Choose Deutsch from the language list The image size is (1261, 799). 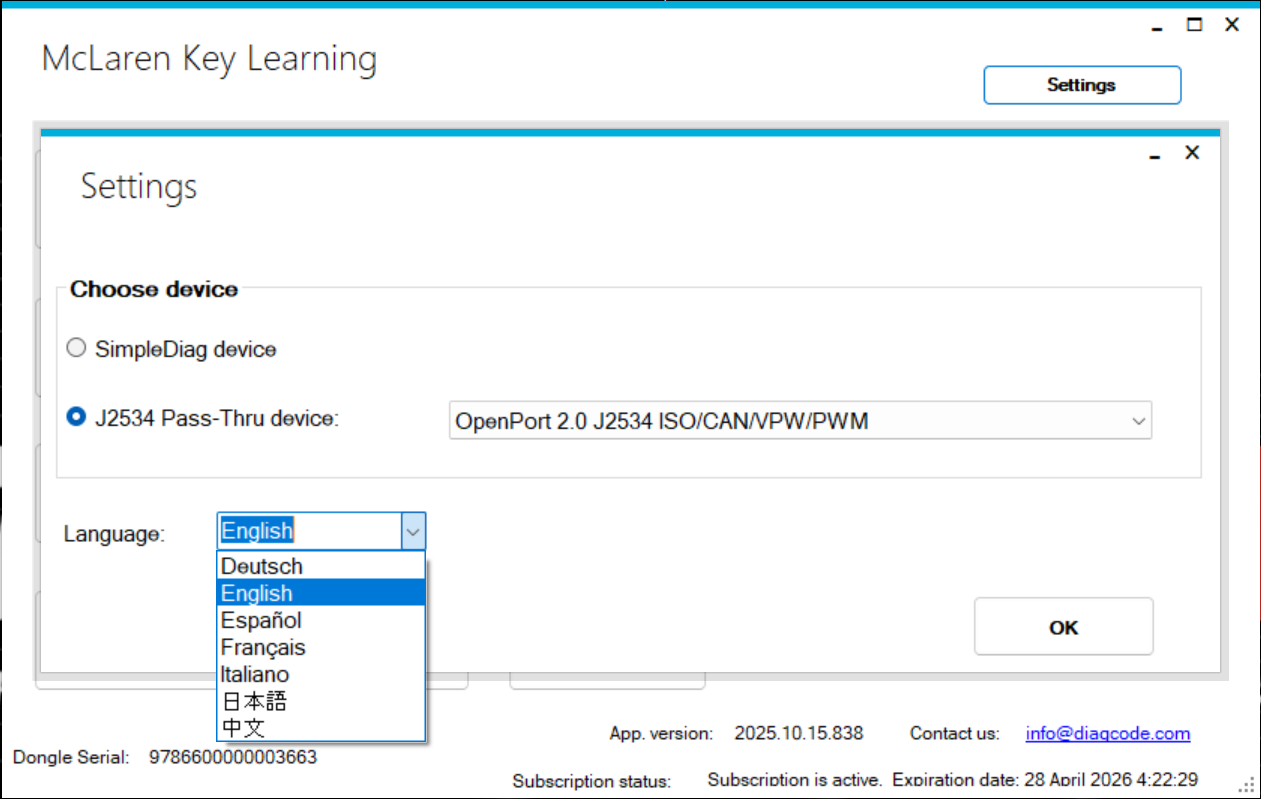[262, 566]
